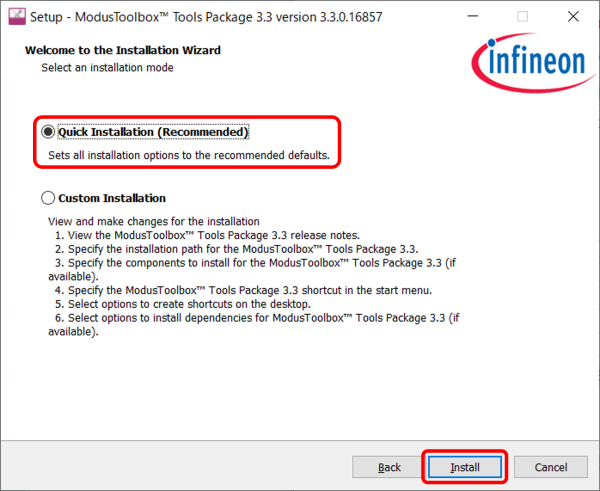600x491 pixels.
Task: Click 'View and make changes for the installation'
Action: click(154, 222)
